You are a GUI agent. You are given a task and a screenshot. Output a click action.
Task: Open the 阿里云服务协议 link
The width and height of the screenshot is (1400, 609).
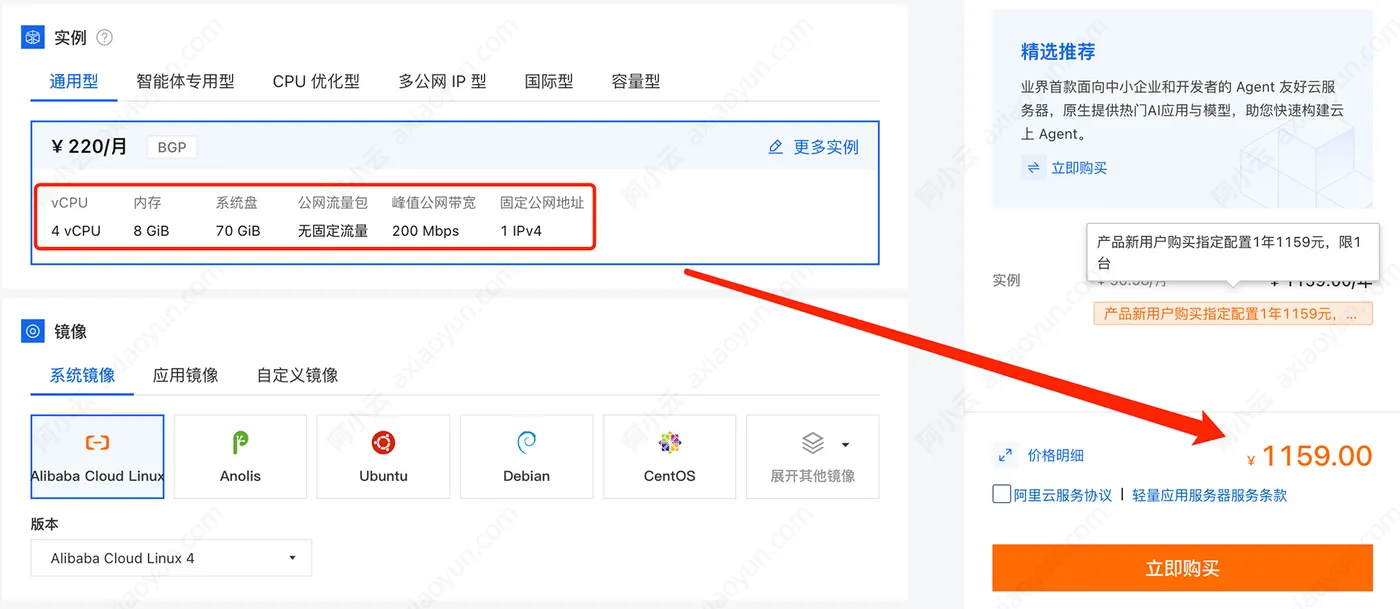click(1063, 495)
